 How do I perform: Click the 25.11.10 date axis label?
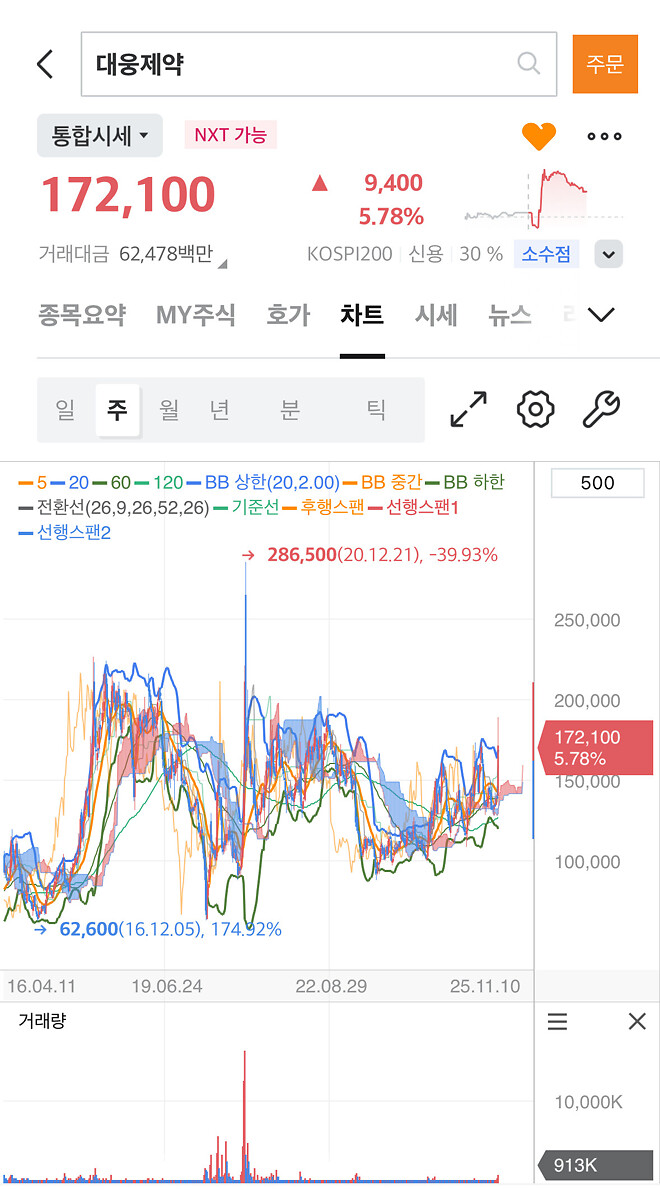486,987
